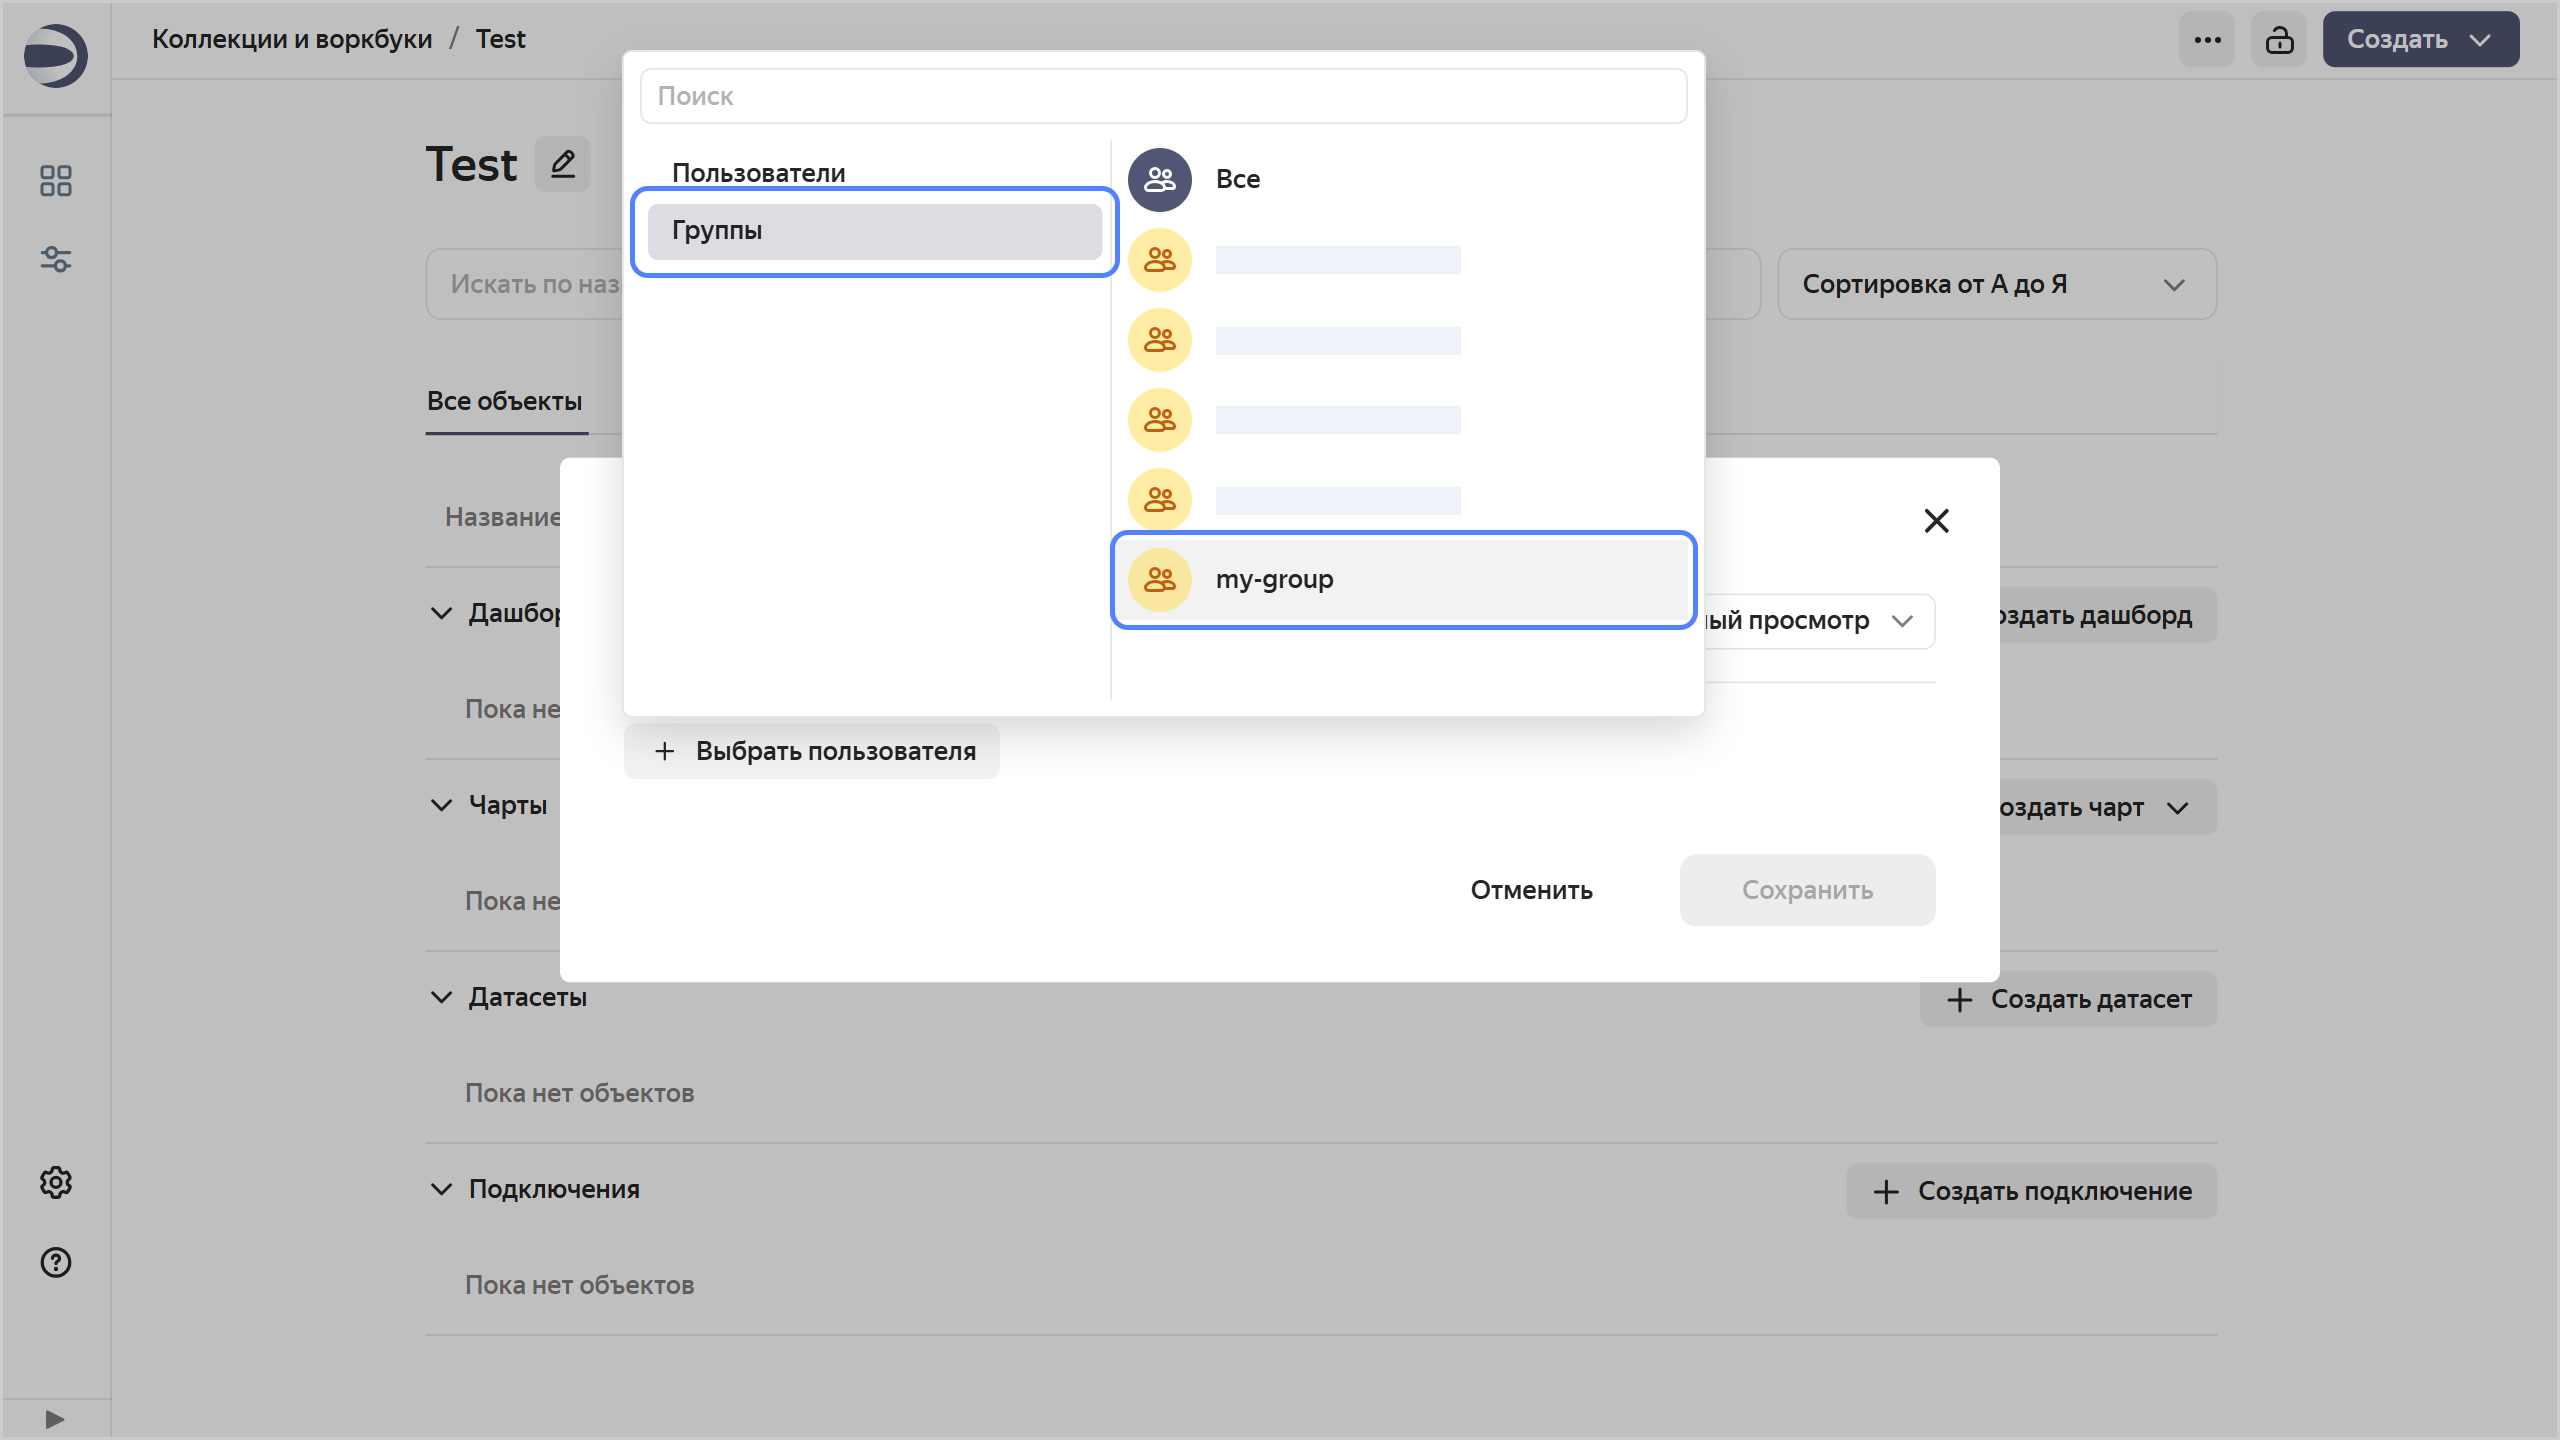This screenshot has height=1440, width=2560.
Task: Collapse the 'Подключения' section
Action: [441, 1189]
